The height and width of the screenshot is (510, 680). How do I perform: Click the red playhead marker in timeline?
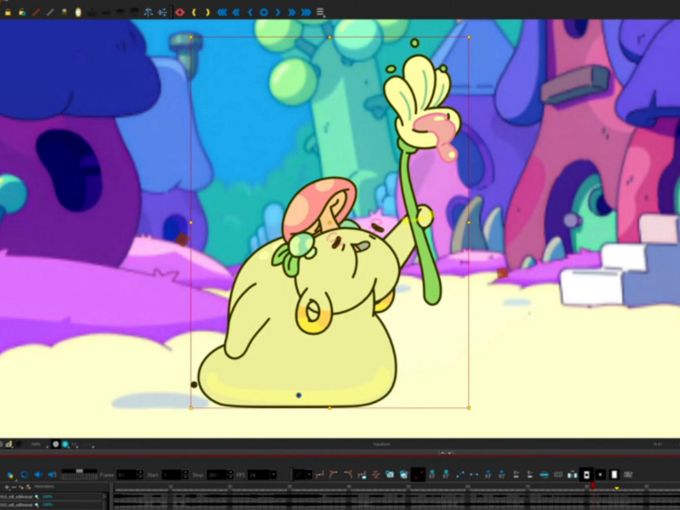pos(593,486)
